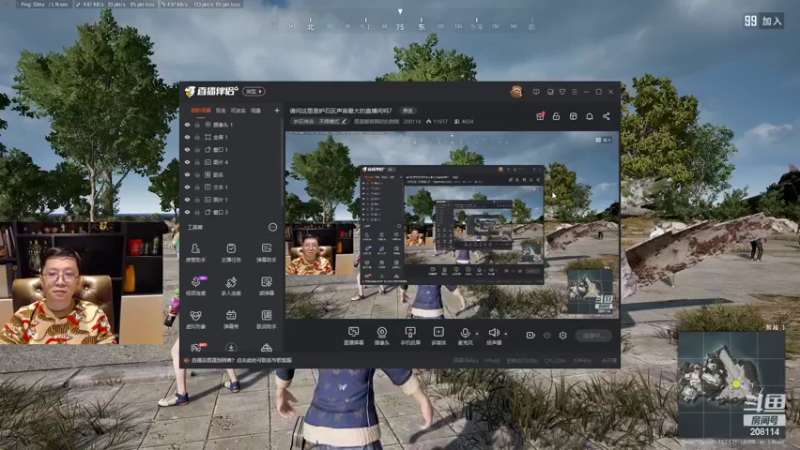Lock the 窗口 3 source

click(197, 212)
